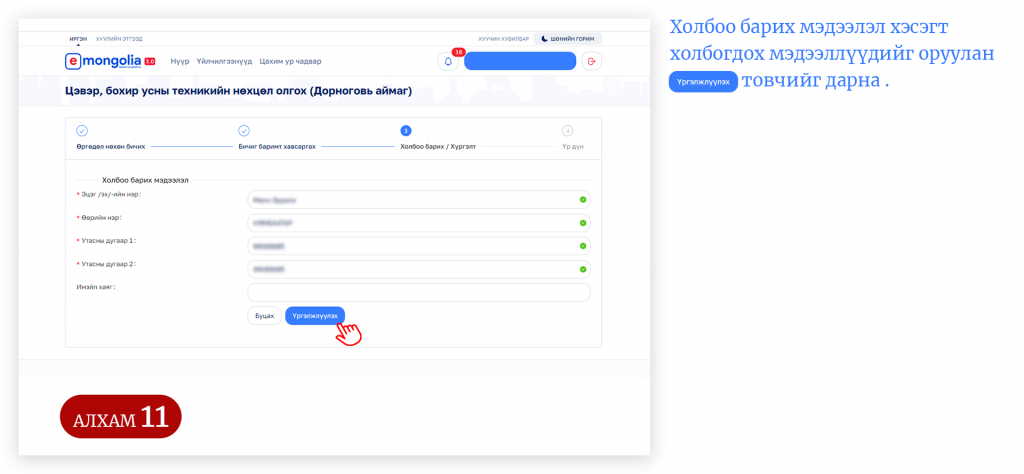This screenshot has width=1024, height=474.
Task: Click the Холбоо барих / Хүргэлт label
Action: pos(438,146)
